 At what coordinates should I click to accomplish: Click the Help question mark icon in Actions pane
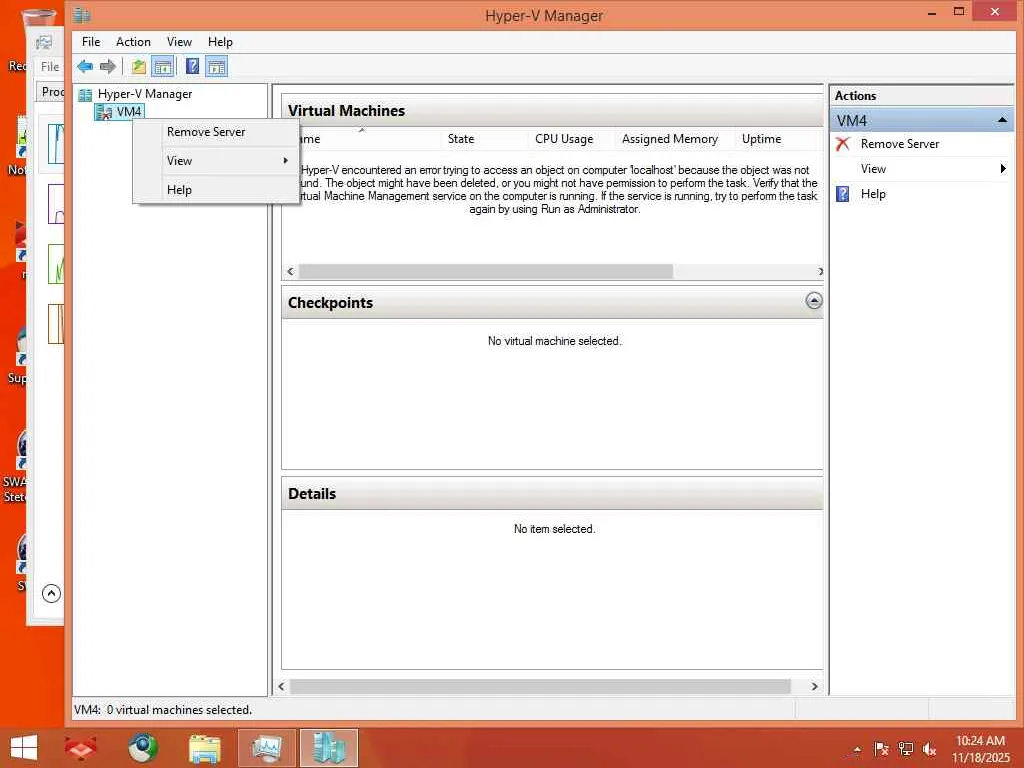coord(843,194)
